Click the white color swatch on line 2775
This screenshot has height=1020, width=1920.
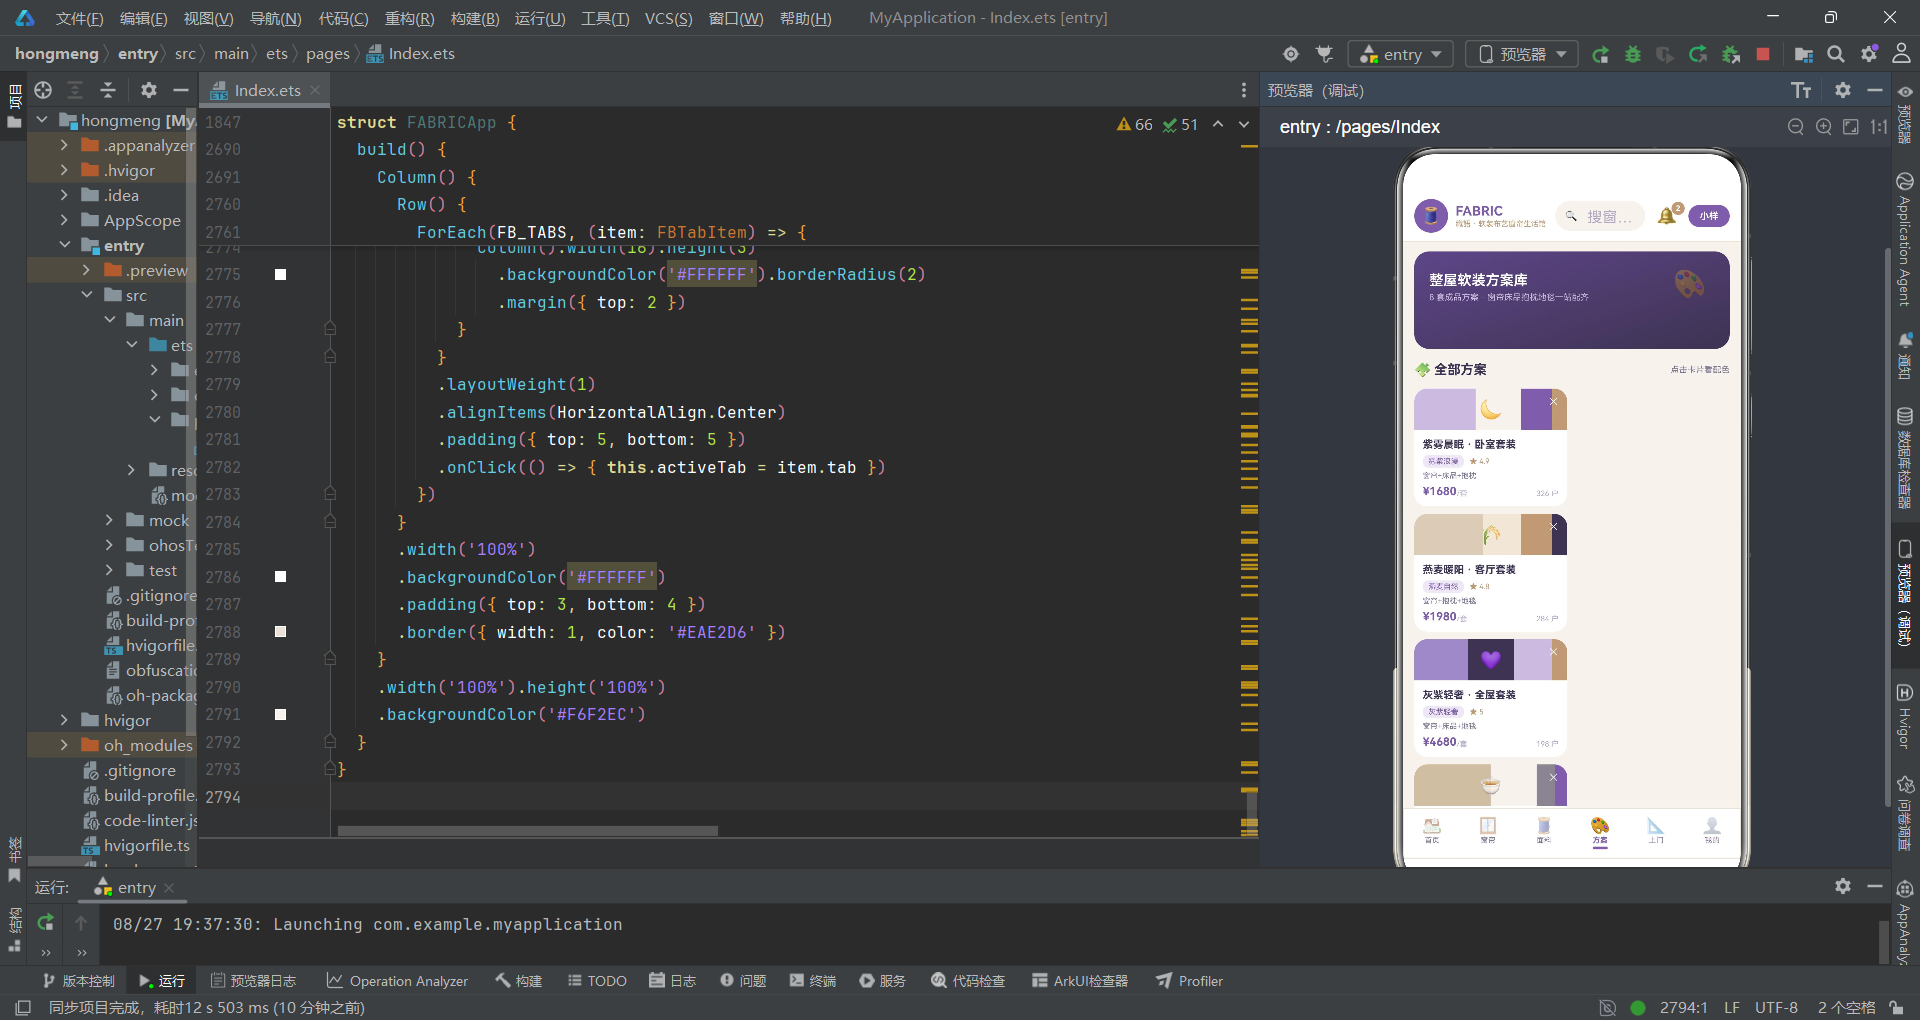281,274
